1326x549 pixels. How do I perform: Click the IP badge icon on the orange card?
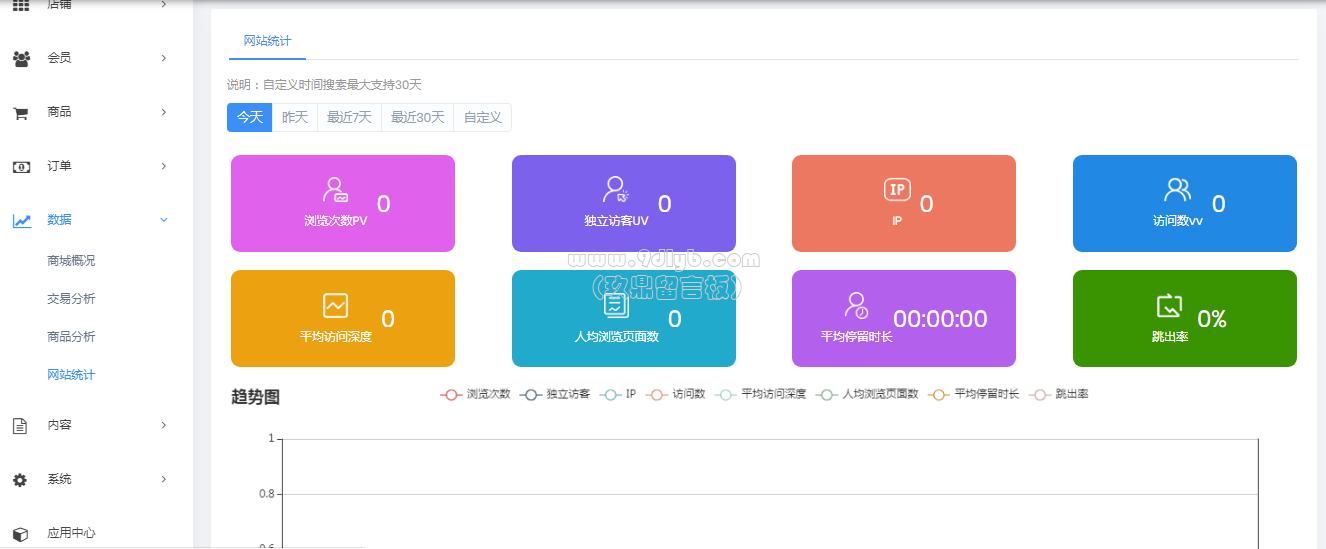click(x=897, y=190)
